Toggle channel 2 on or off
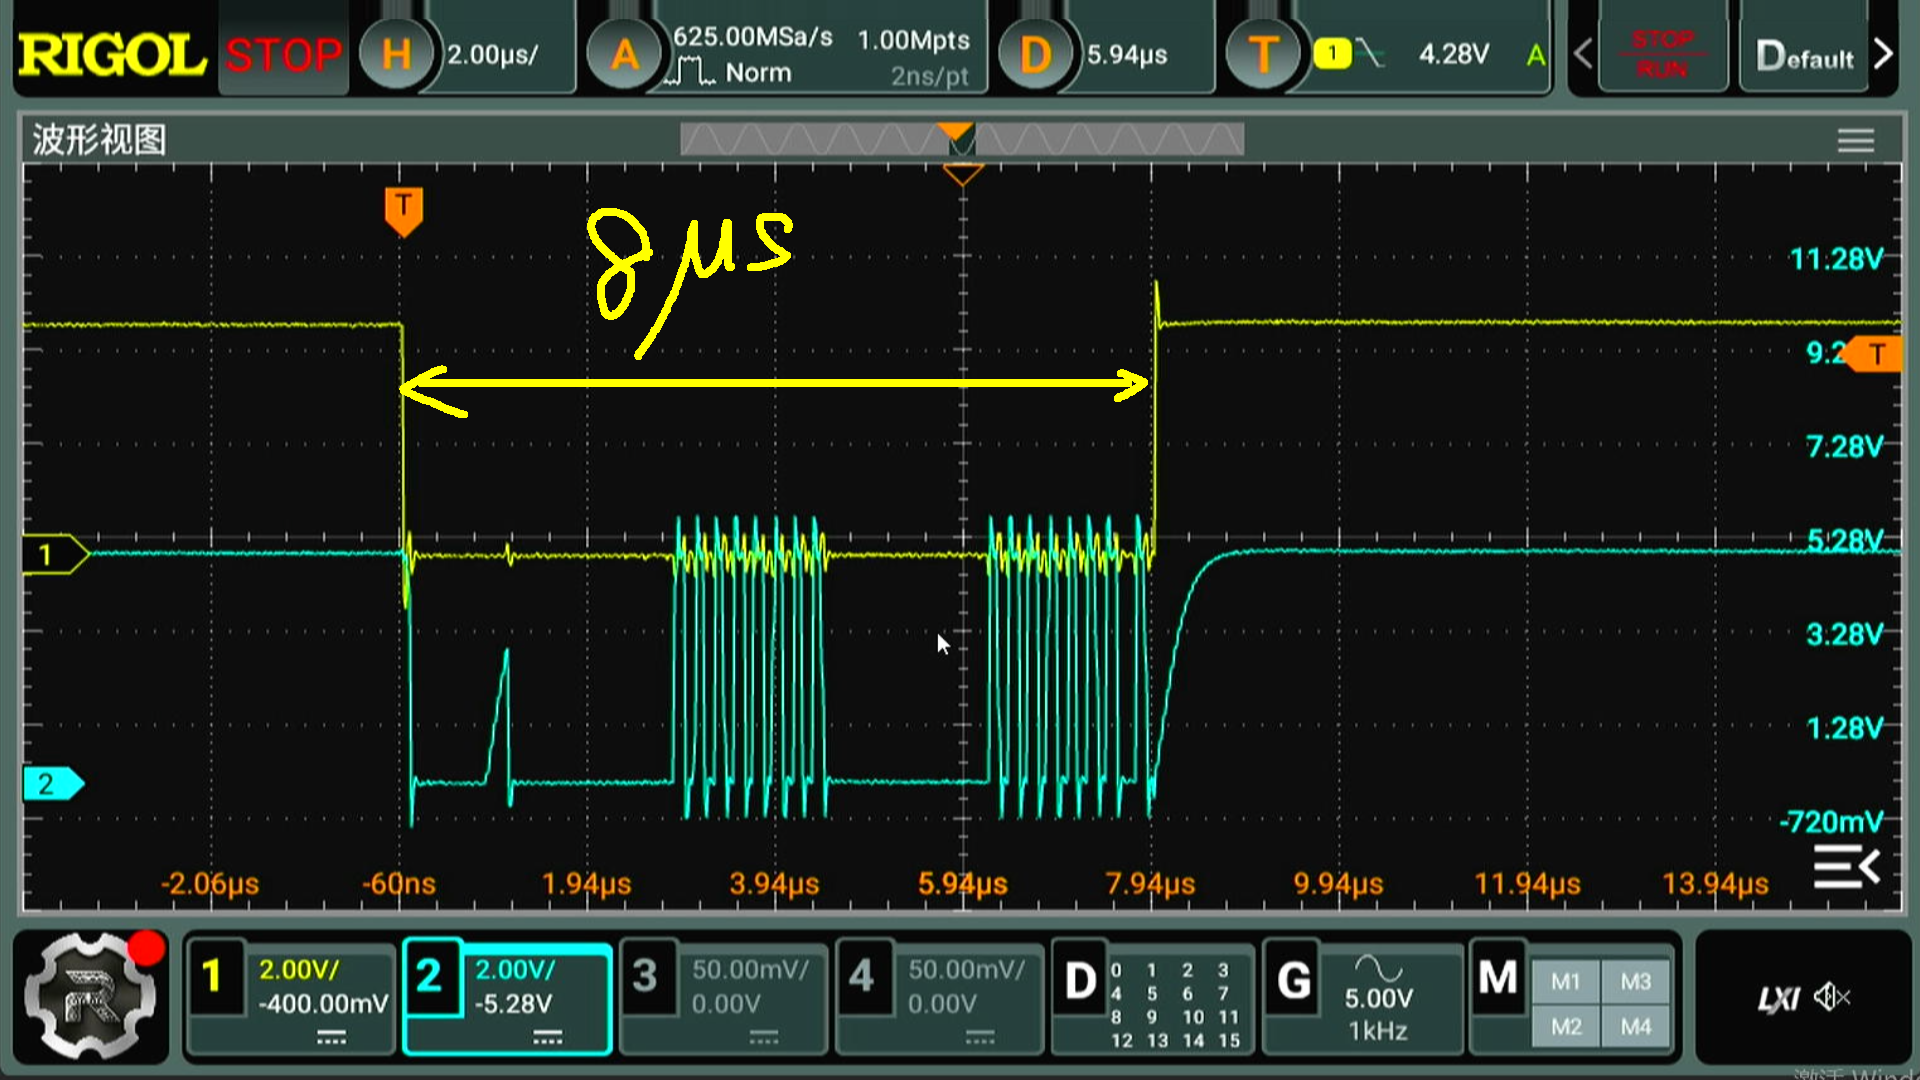 430,977
